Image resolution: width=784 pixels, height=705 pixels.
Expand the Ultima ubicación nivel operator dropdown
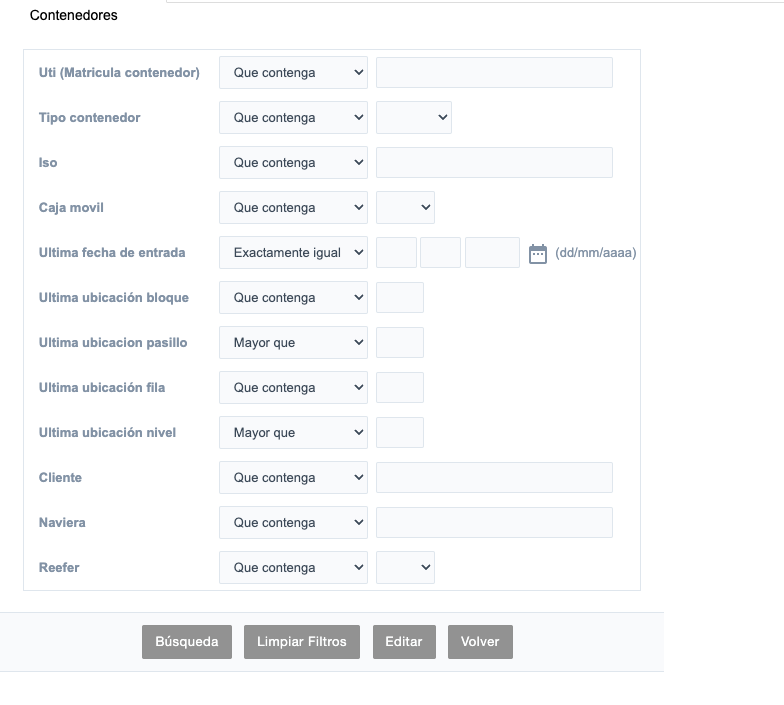(293, 433)
